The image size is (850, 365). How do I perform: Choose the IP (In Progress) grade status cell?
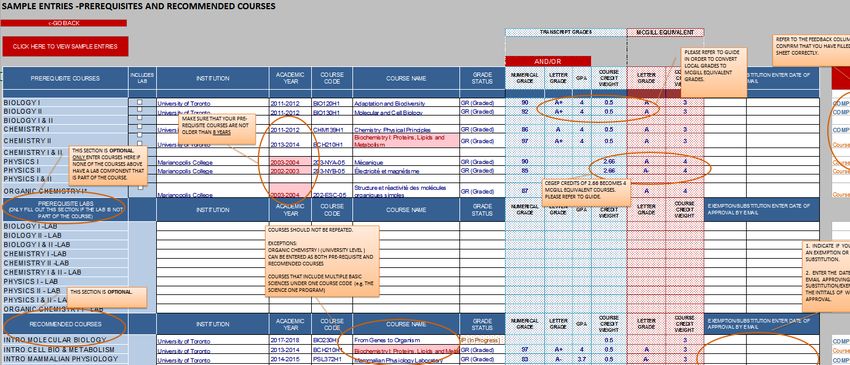coord(482,340)
